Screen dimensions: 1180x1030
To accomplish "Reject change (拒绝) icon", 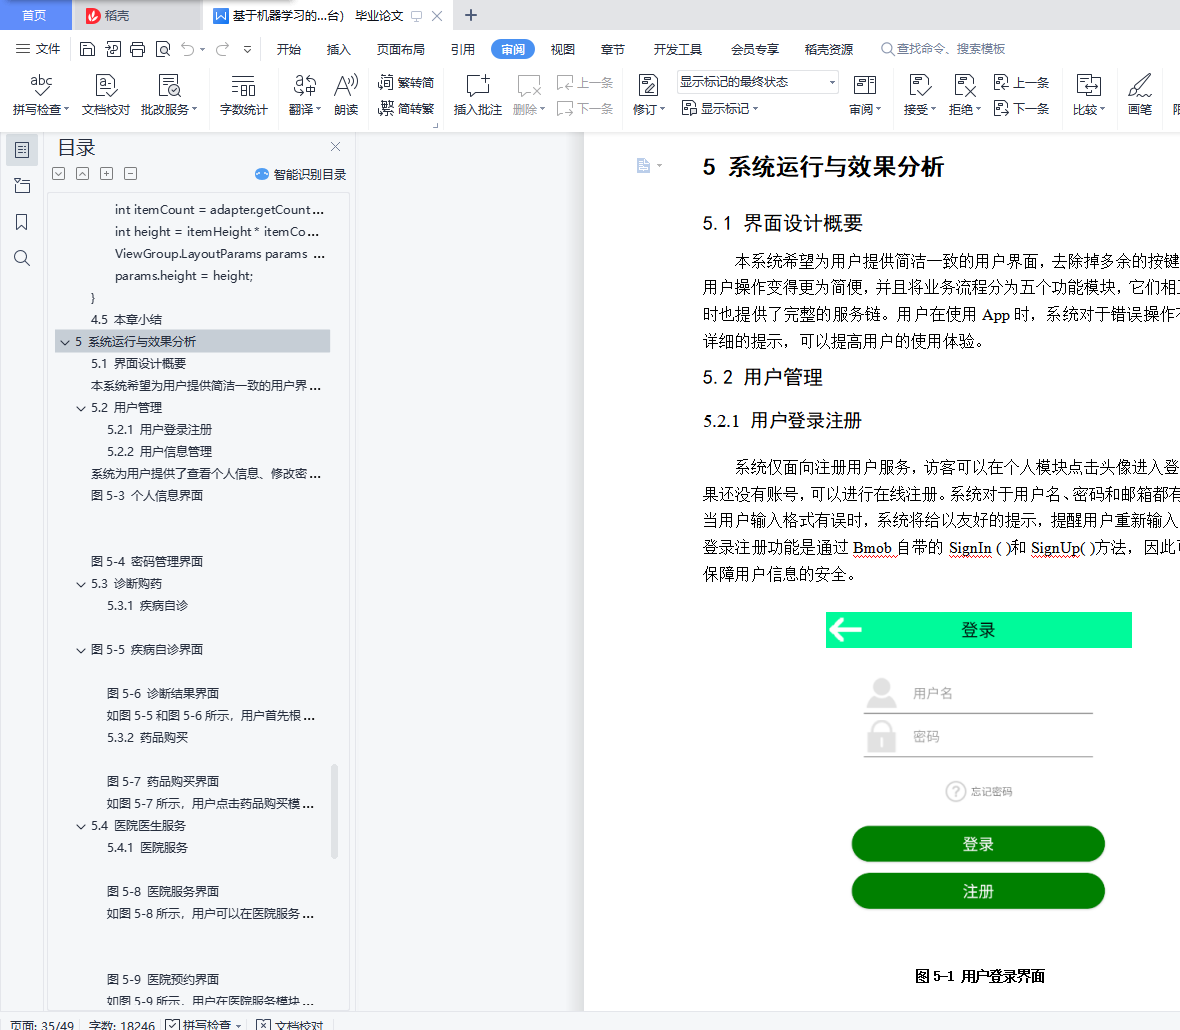I will pyautogui.click(x=964, y=84).
